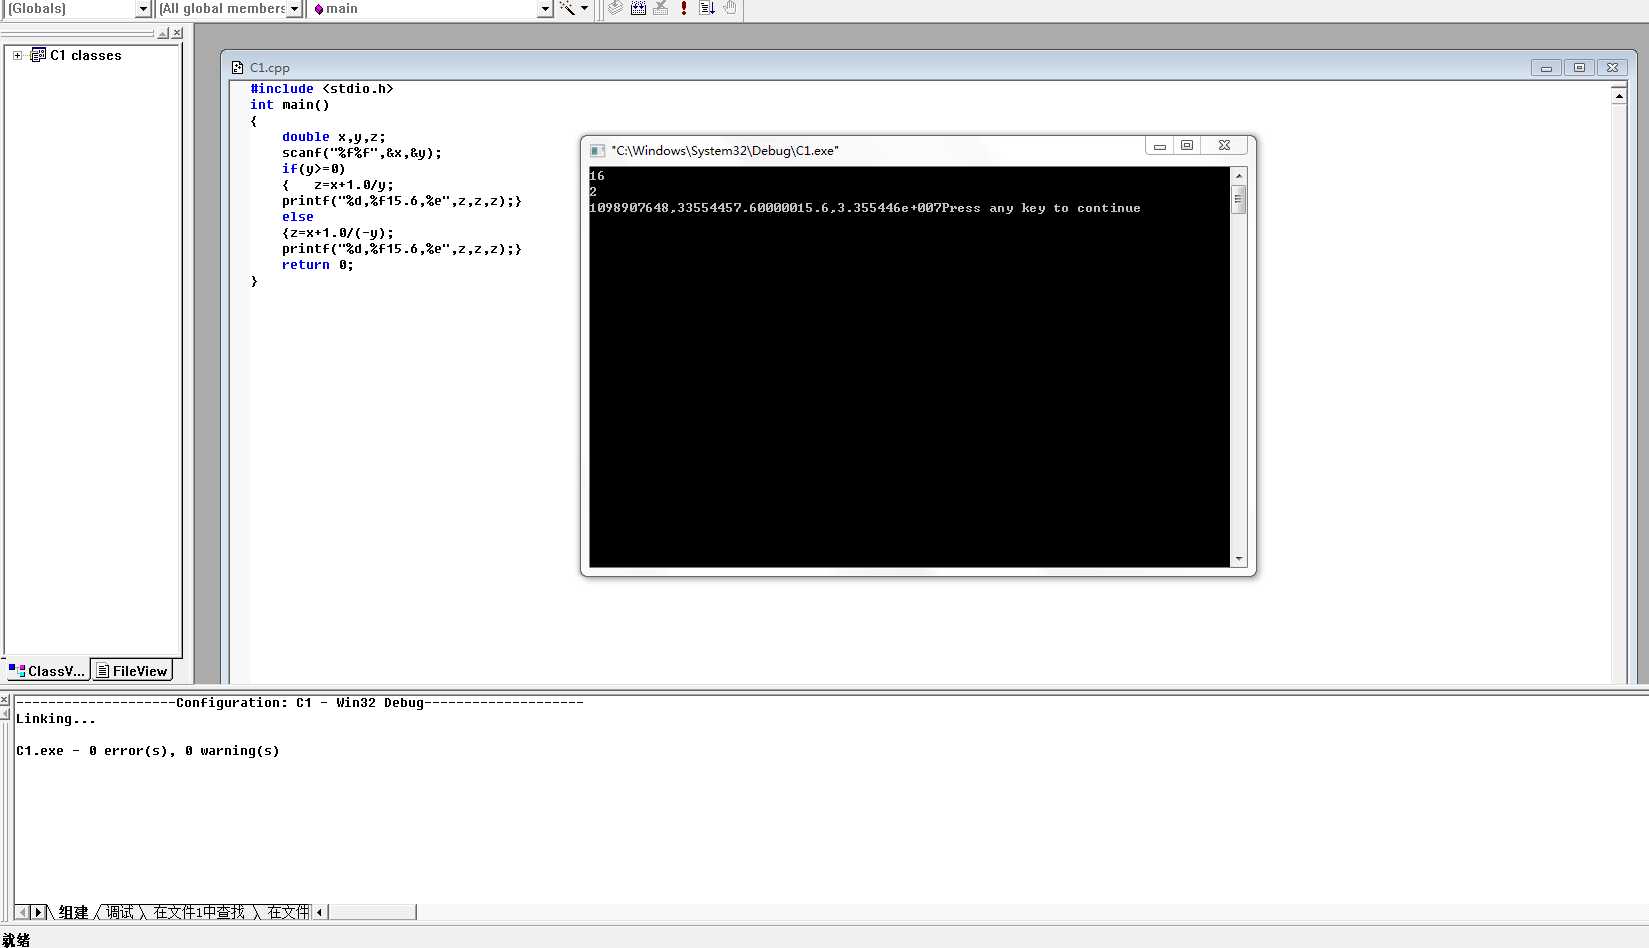Click console scrollbar up arrow
1649x948 pixels.
coord(1239,176)
